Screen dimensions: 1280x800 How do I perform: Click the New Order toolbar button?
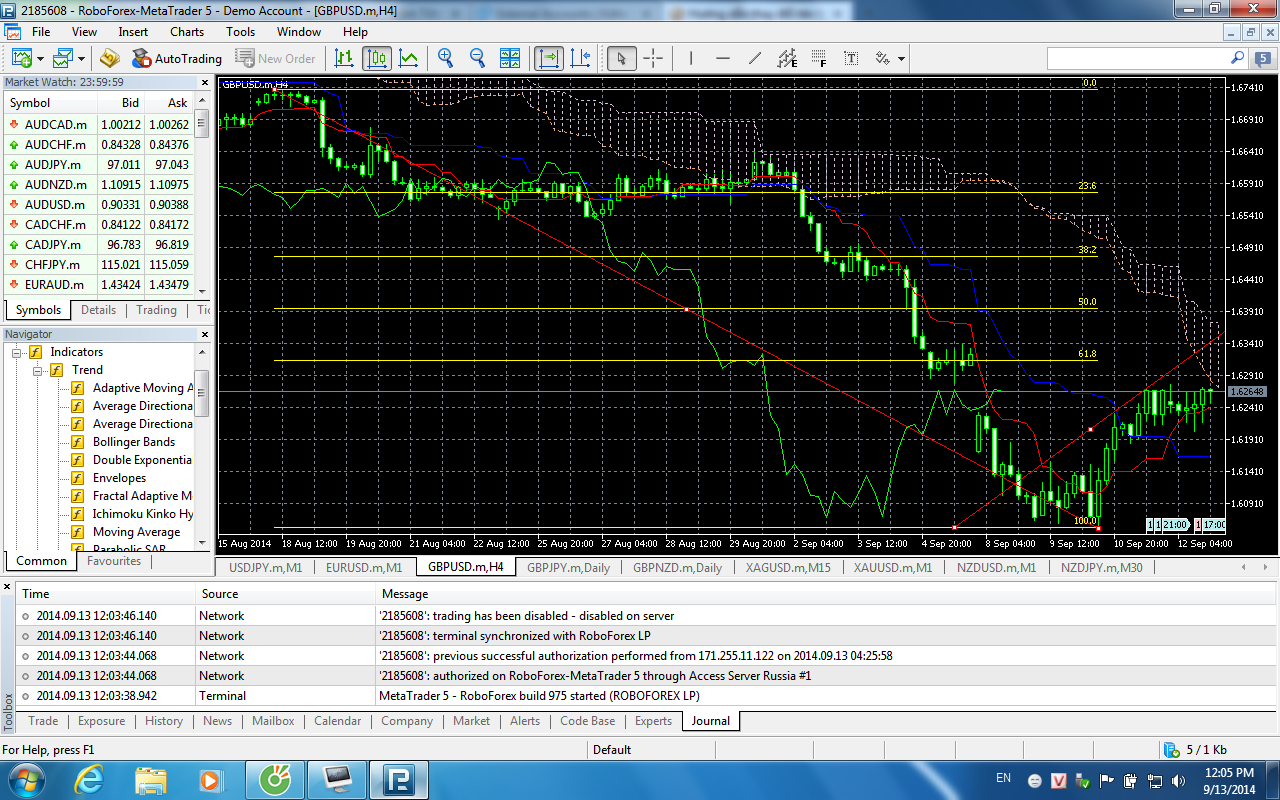tap(275, 58)
